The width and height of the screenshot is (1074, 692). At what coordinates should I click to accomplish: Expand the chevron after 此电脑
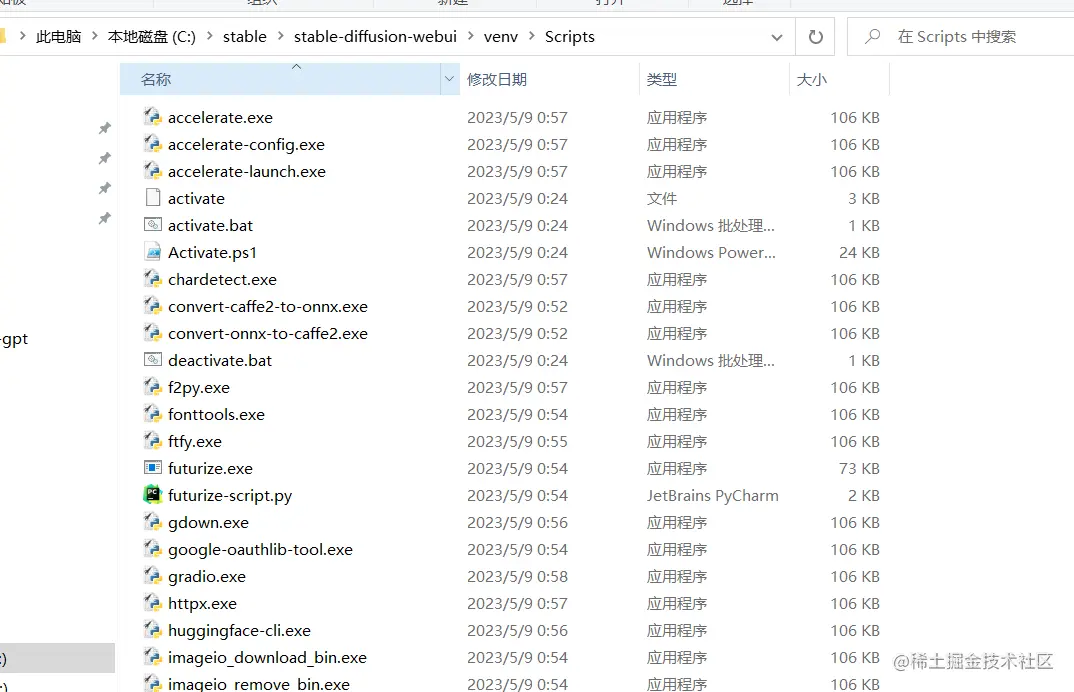(95, 36)
